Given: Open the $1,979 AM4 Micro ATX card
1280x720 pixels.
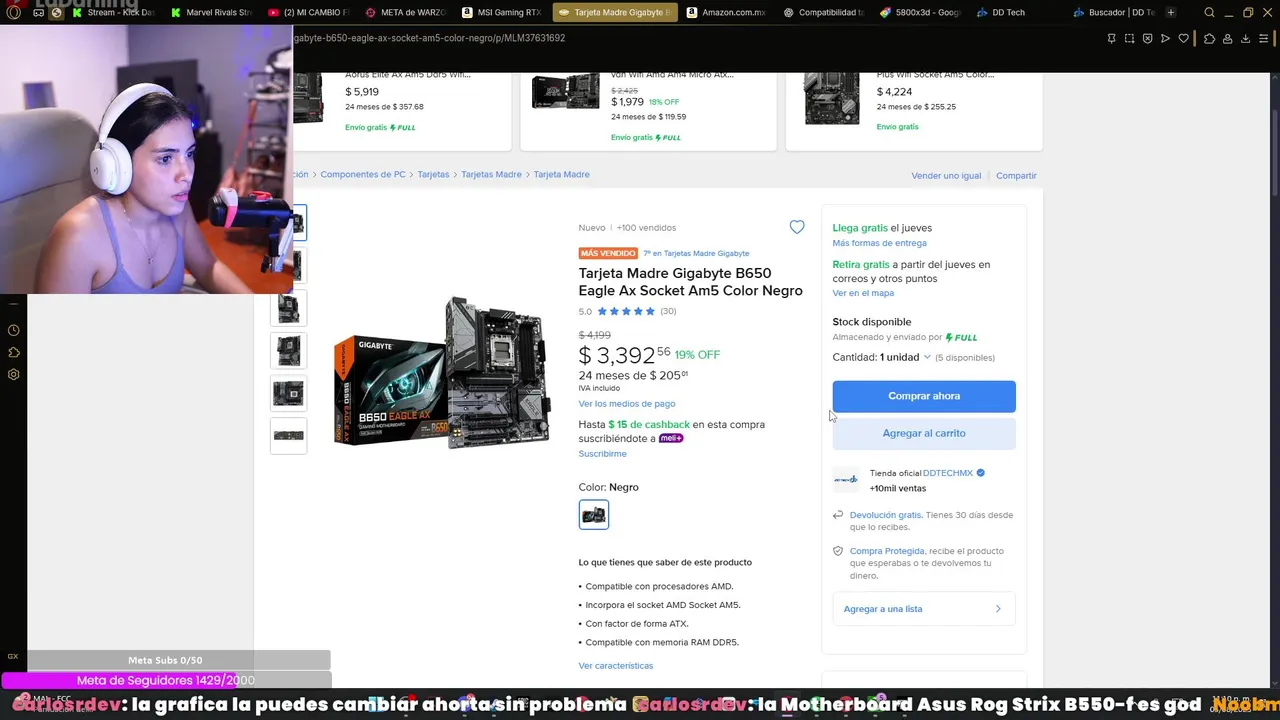Looking at the screenshot, I should pos(648,110).
